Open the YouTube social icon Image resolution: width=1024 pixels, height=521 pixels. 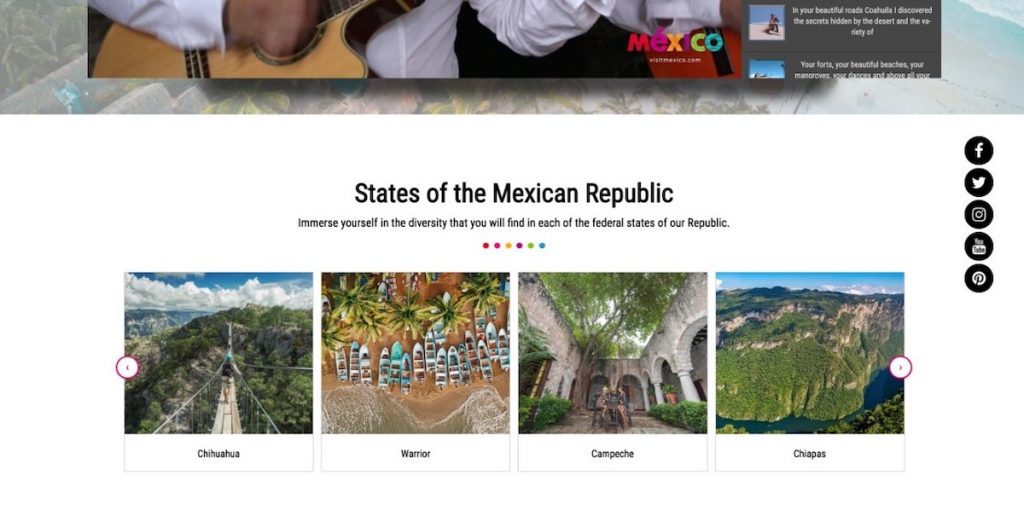[978, 246]
